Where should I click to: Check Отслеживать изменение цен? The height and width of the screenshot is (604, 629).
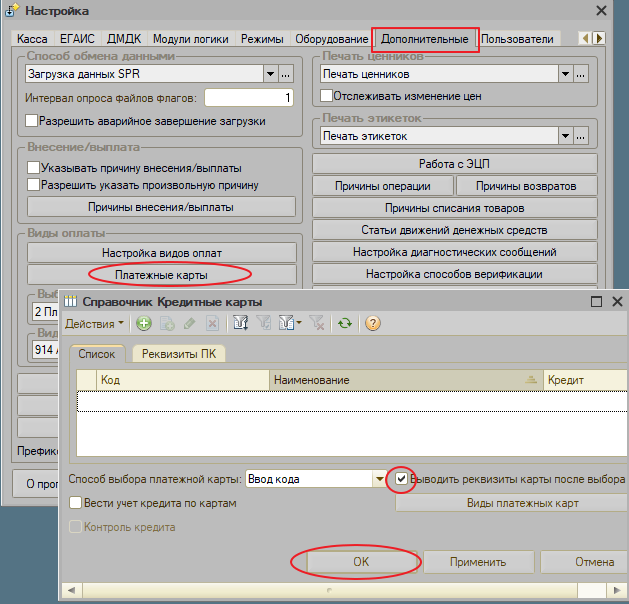point(326,96)
